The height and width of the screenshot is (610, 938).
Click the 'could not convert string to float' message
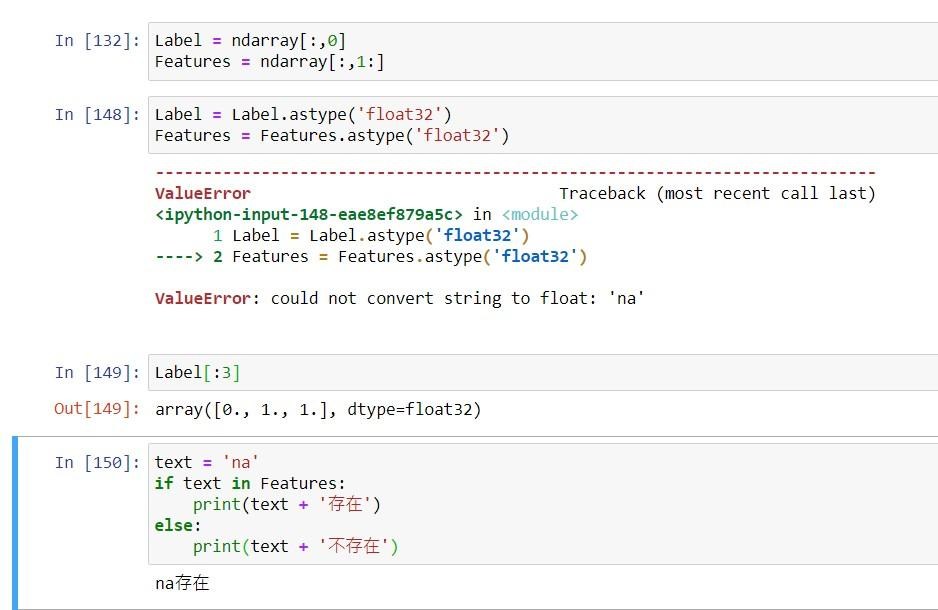pos(399,298)
